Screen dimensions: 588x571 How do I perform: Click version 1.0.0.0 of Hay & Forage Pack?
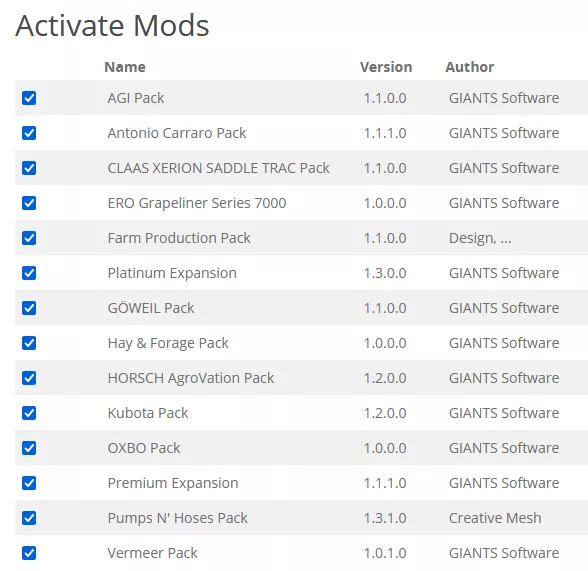tap(385, 343)
